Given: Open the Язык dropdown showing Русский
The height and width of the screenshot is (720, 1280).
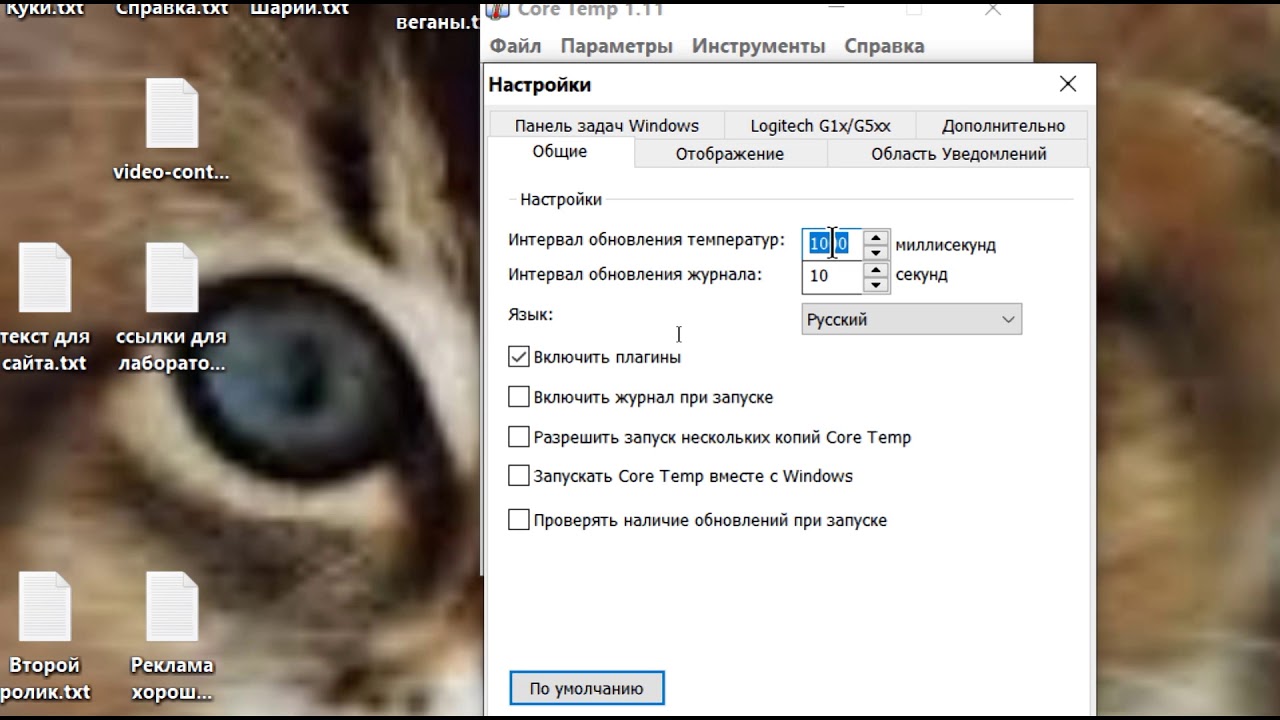Looking at the screenshot, I should (912, 320).
